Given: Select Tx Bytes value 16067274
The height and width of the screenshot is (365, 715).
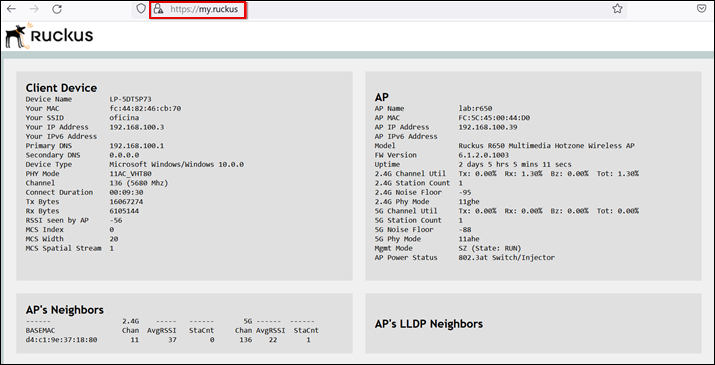Looking at the screenshot, I should tap(126, 202).
